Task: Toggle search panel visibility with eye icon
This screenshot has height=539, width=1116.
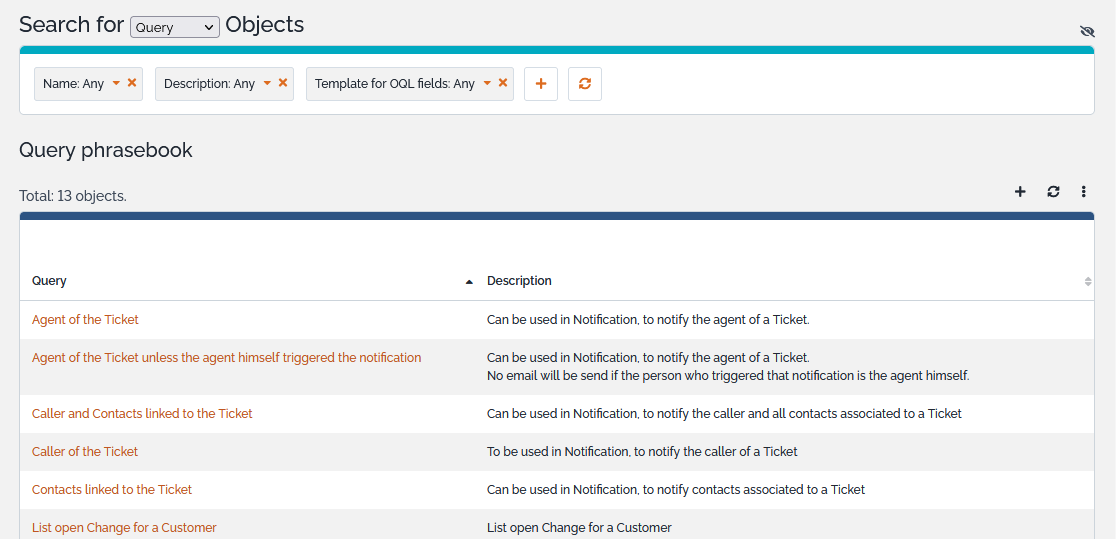Action: pyautogui.click(x=1088, y=32)
